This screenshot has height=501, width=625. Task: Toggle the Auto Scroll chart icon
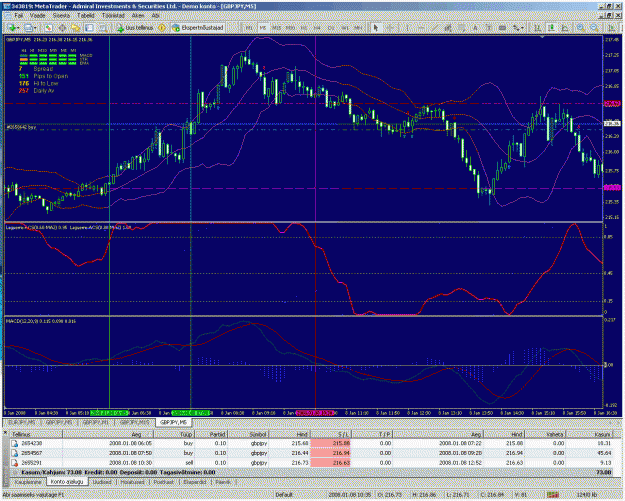click(611, 28)
